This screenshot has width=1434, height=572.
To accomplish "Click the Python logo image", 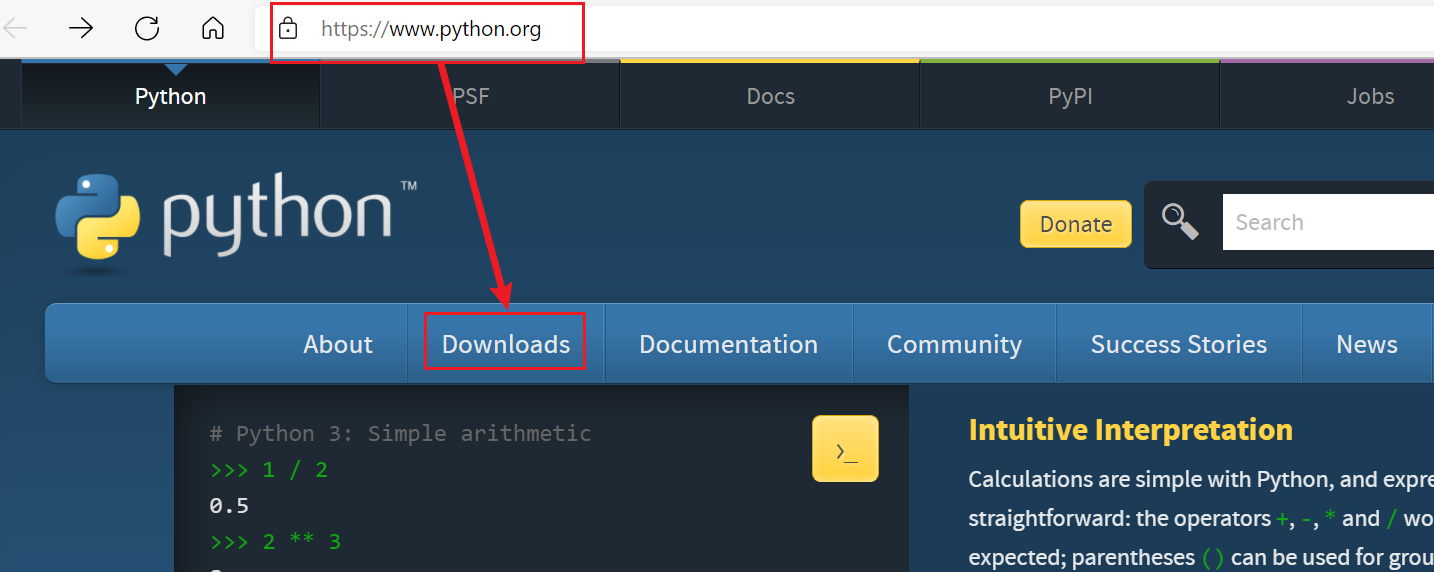I will (x=236, y=222).
